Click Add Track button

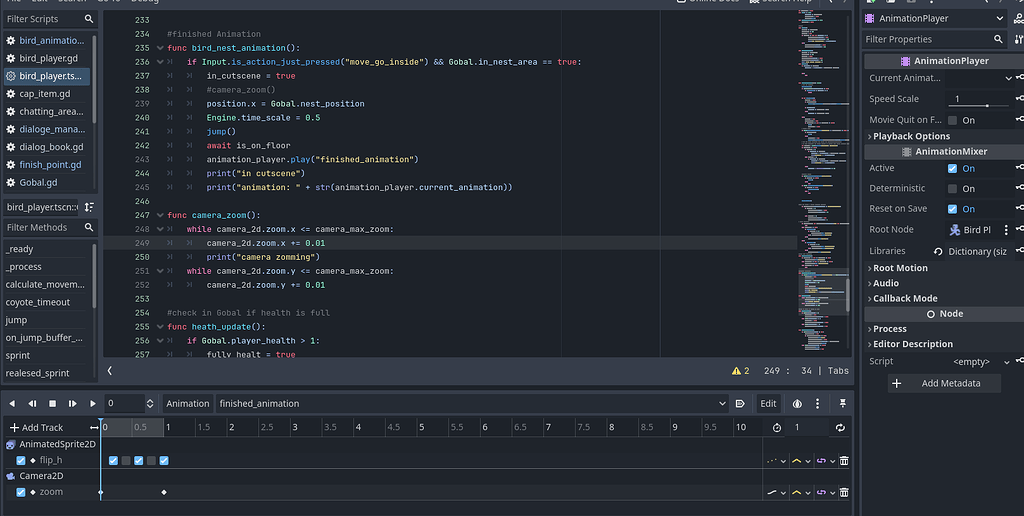[x=37, y=427]
